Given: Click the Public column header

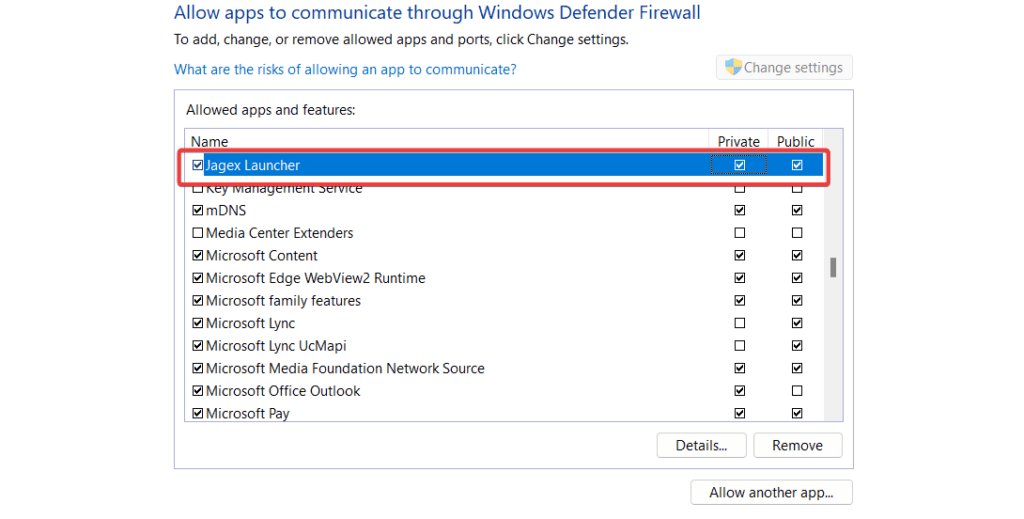Looking at the screenshot, I should pyautogui.click(x=795, y=142).
